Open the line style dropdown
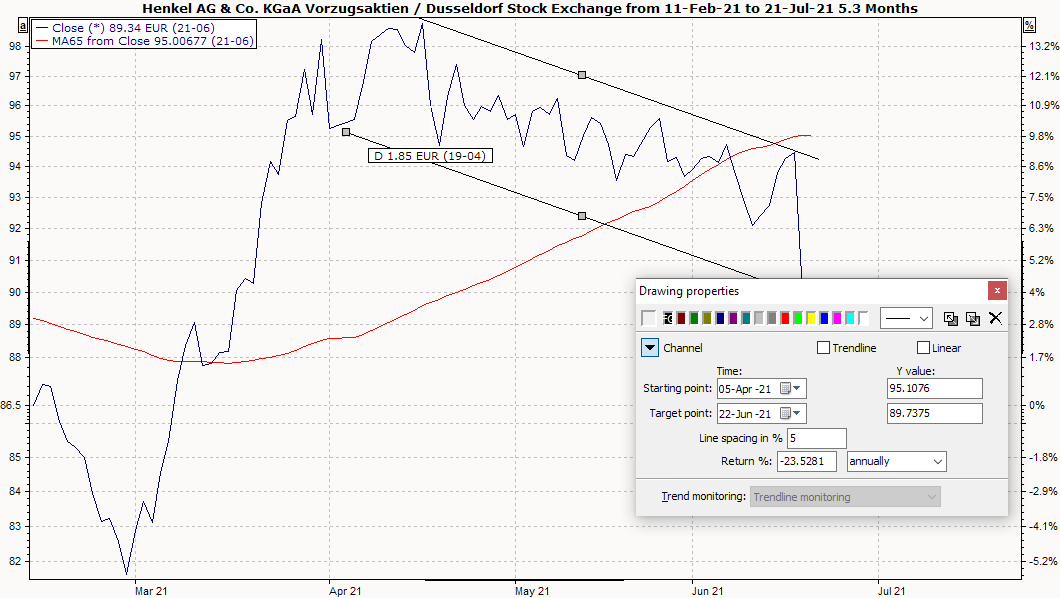 906,318
